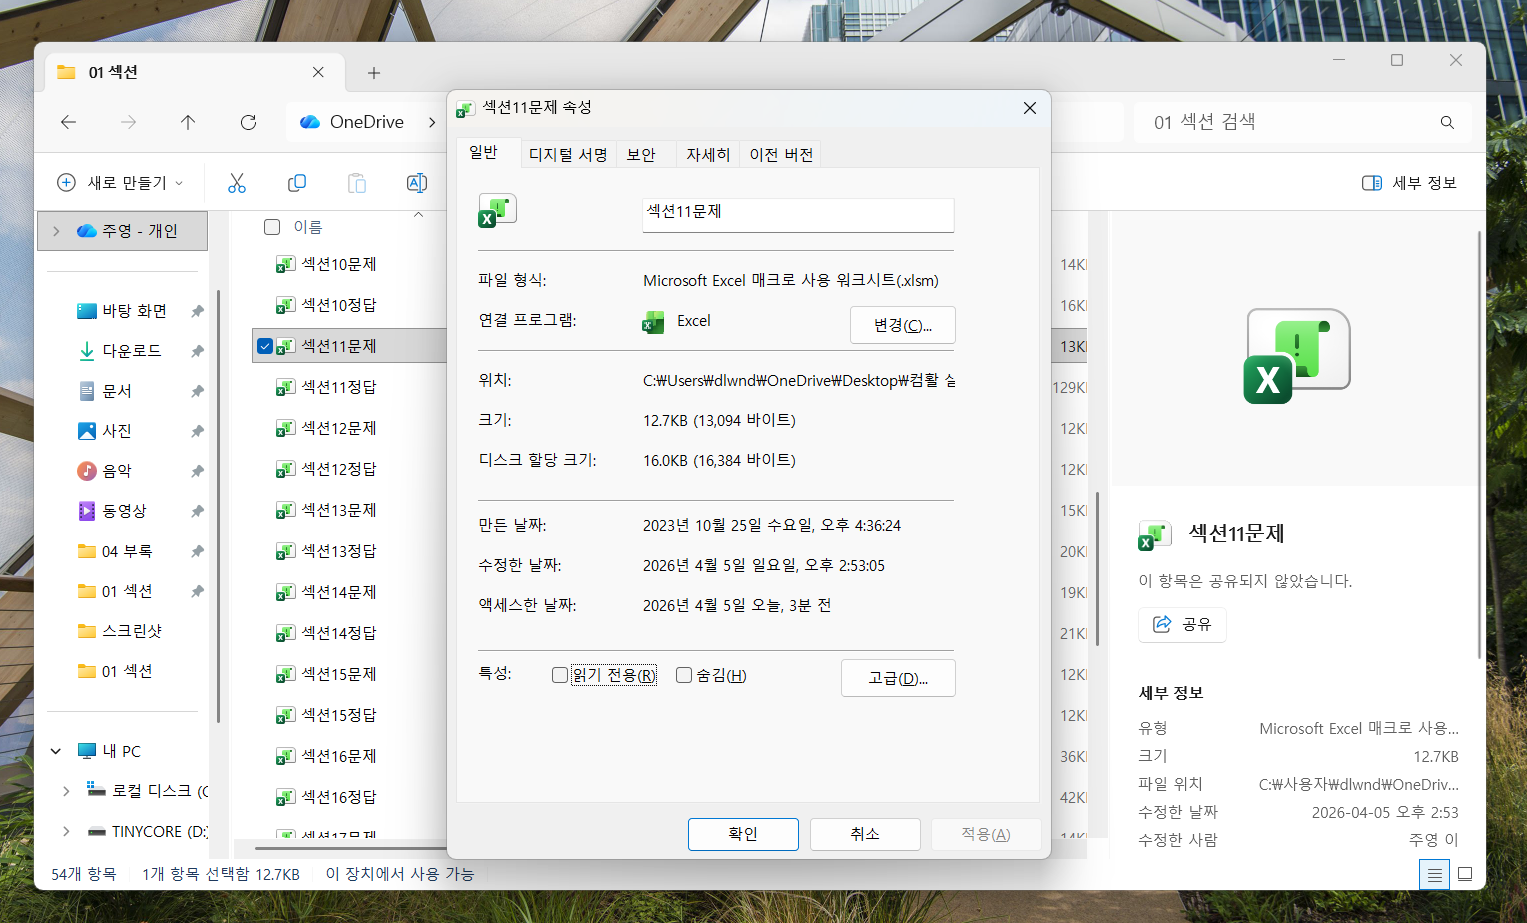Click the search magnifier icon
Viewport: 1527px width, 923px height.
(x=1446, y=122)
